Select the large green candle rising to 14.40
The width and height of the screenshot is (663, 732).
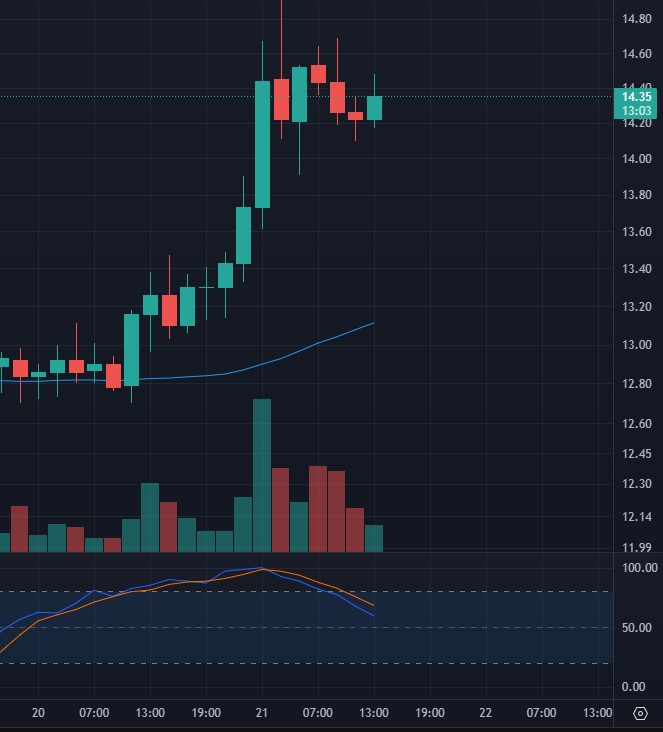[x=262, y=144]
